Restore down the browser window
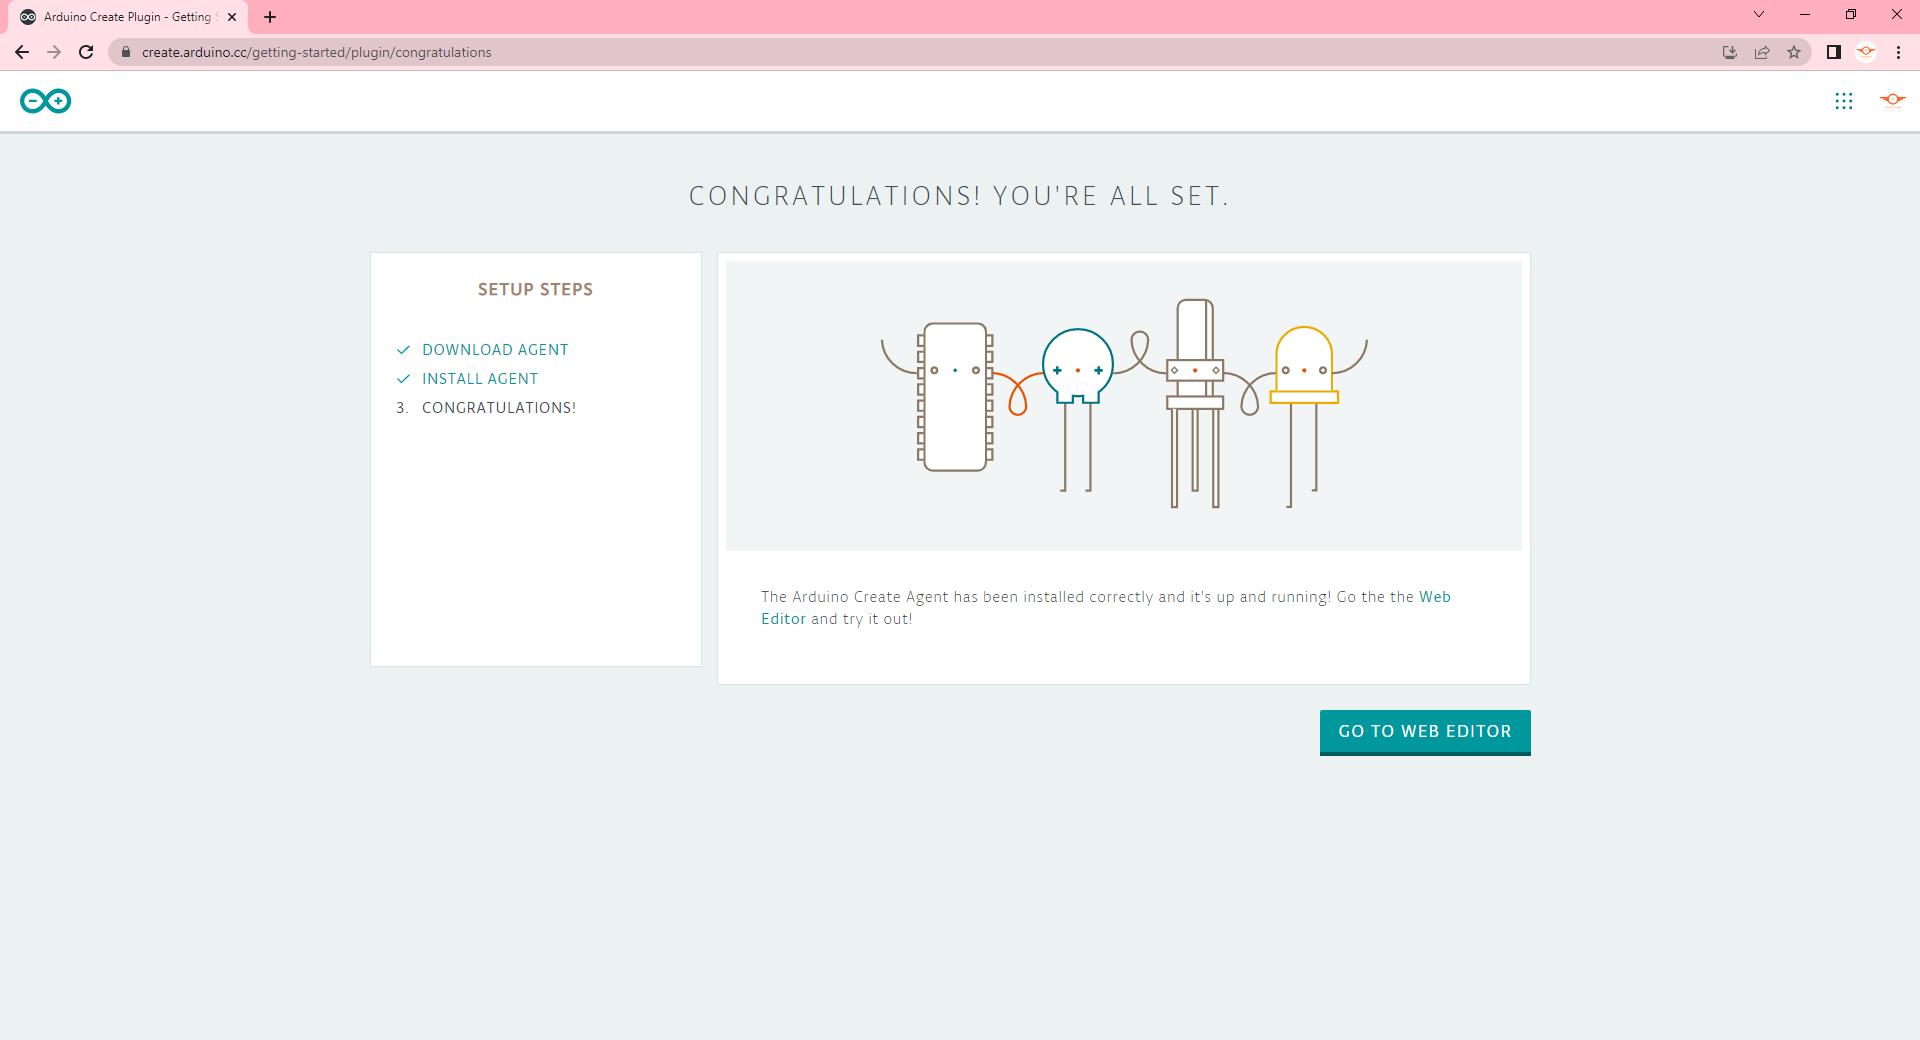Image resolution: width=1920 pixels, height=1040 pixels. 1851,15
